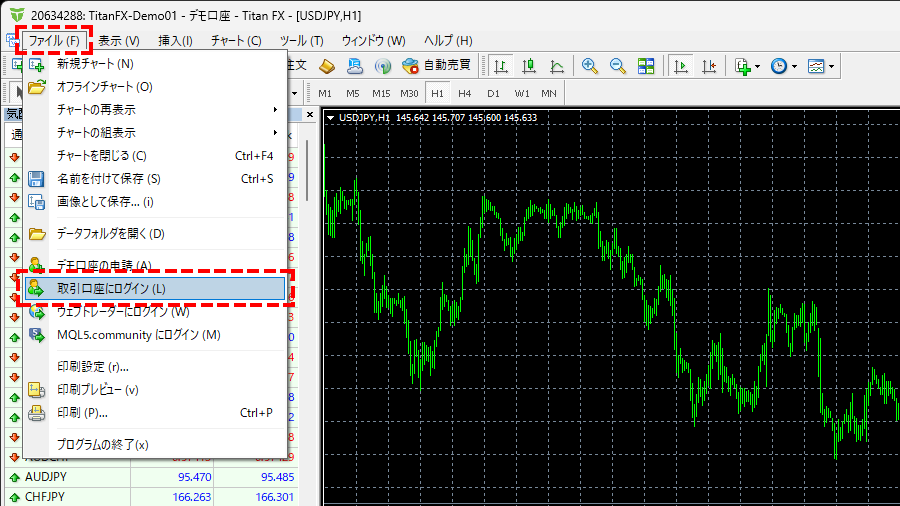Select M15 timeframe
This screenshot has width=900, height=506.
pos(381,94)
